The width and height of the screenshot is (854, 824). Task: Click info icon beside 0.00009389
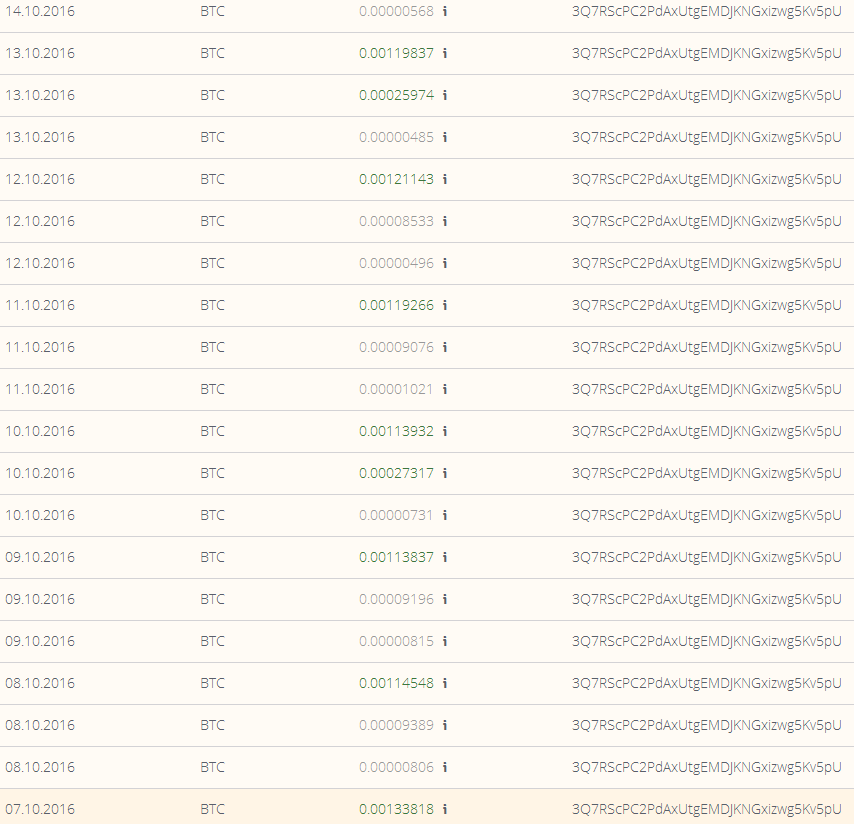tap(445, 724)
